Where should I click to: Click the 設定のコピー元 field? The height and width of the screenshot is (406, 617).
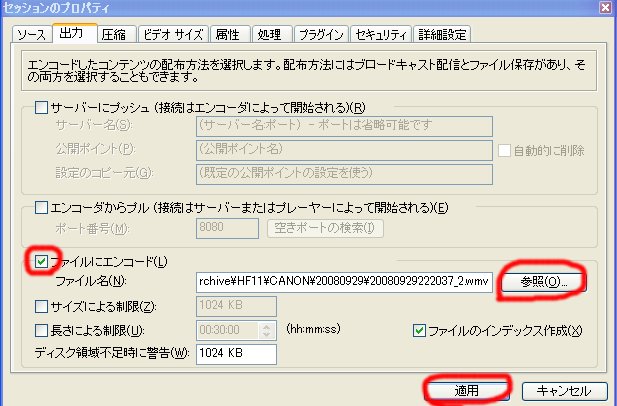point(344,174)
